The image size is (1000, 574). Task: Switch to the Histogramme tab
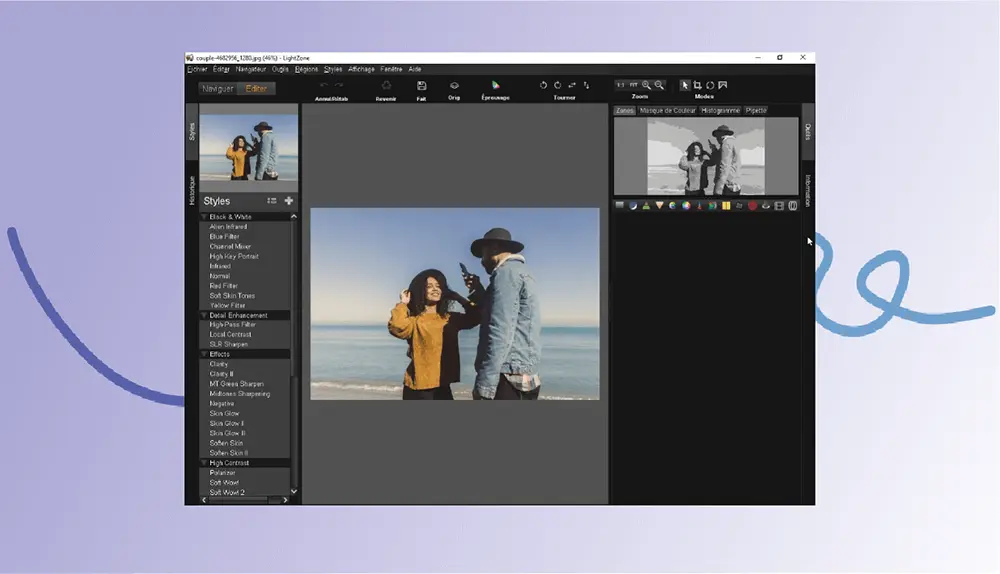pyautogui.click(x=720, y=110)
